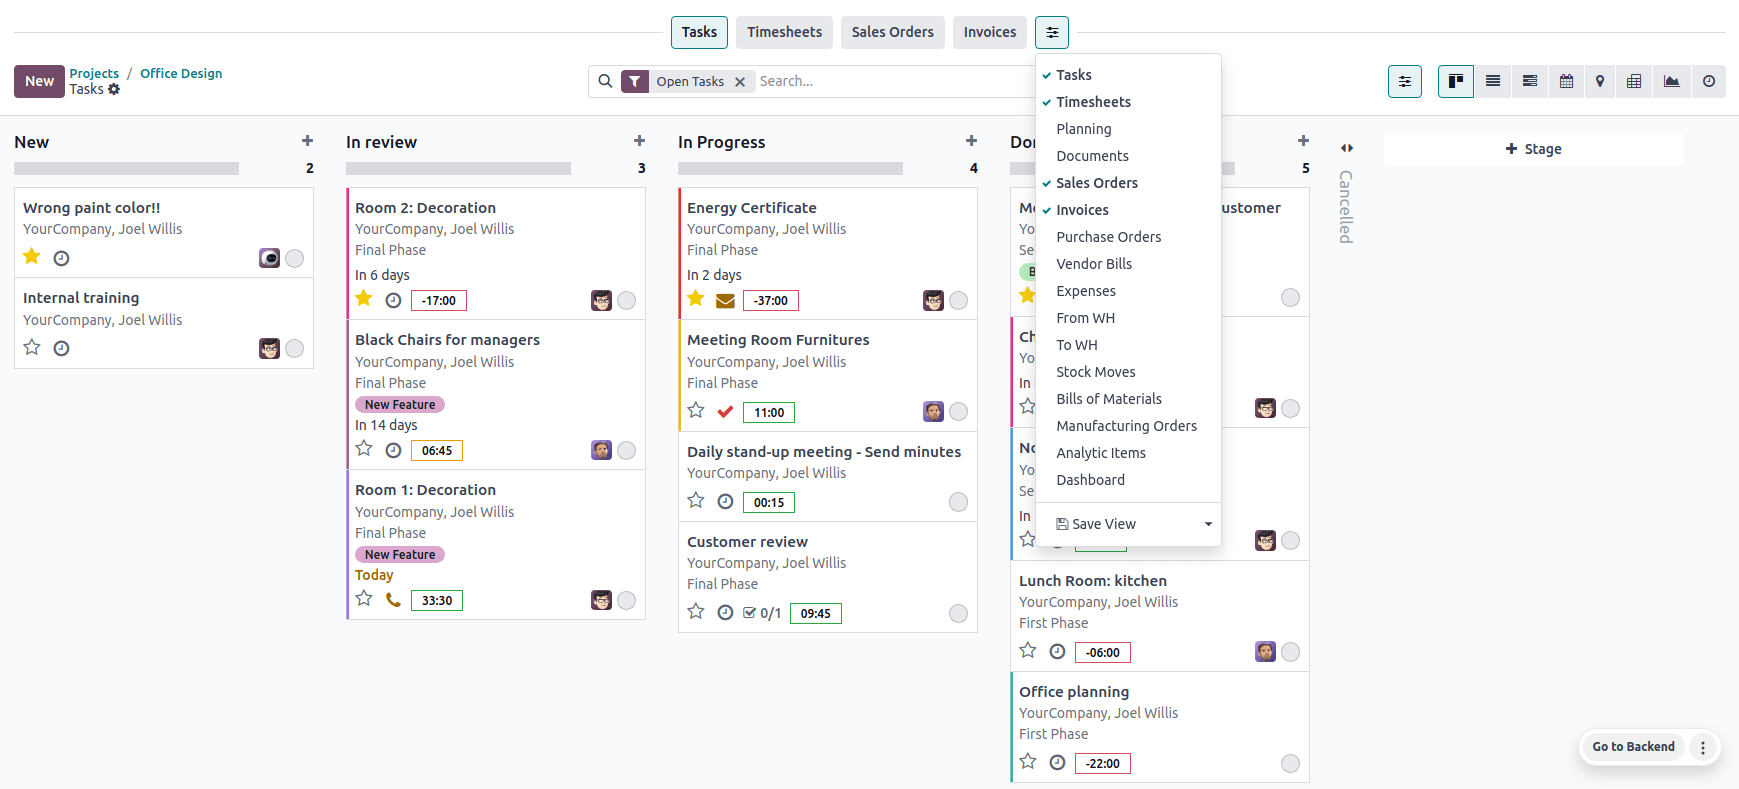Switch to the Pivot view
The width and height of the screenshot is (1739, 789).
pos(1634,81)
